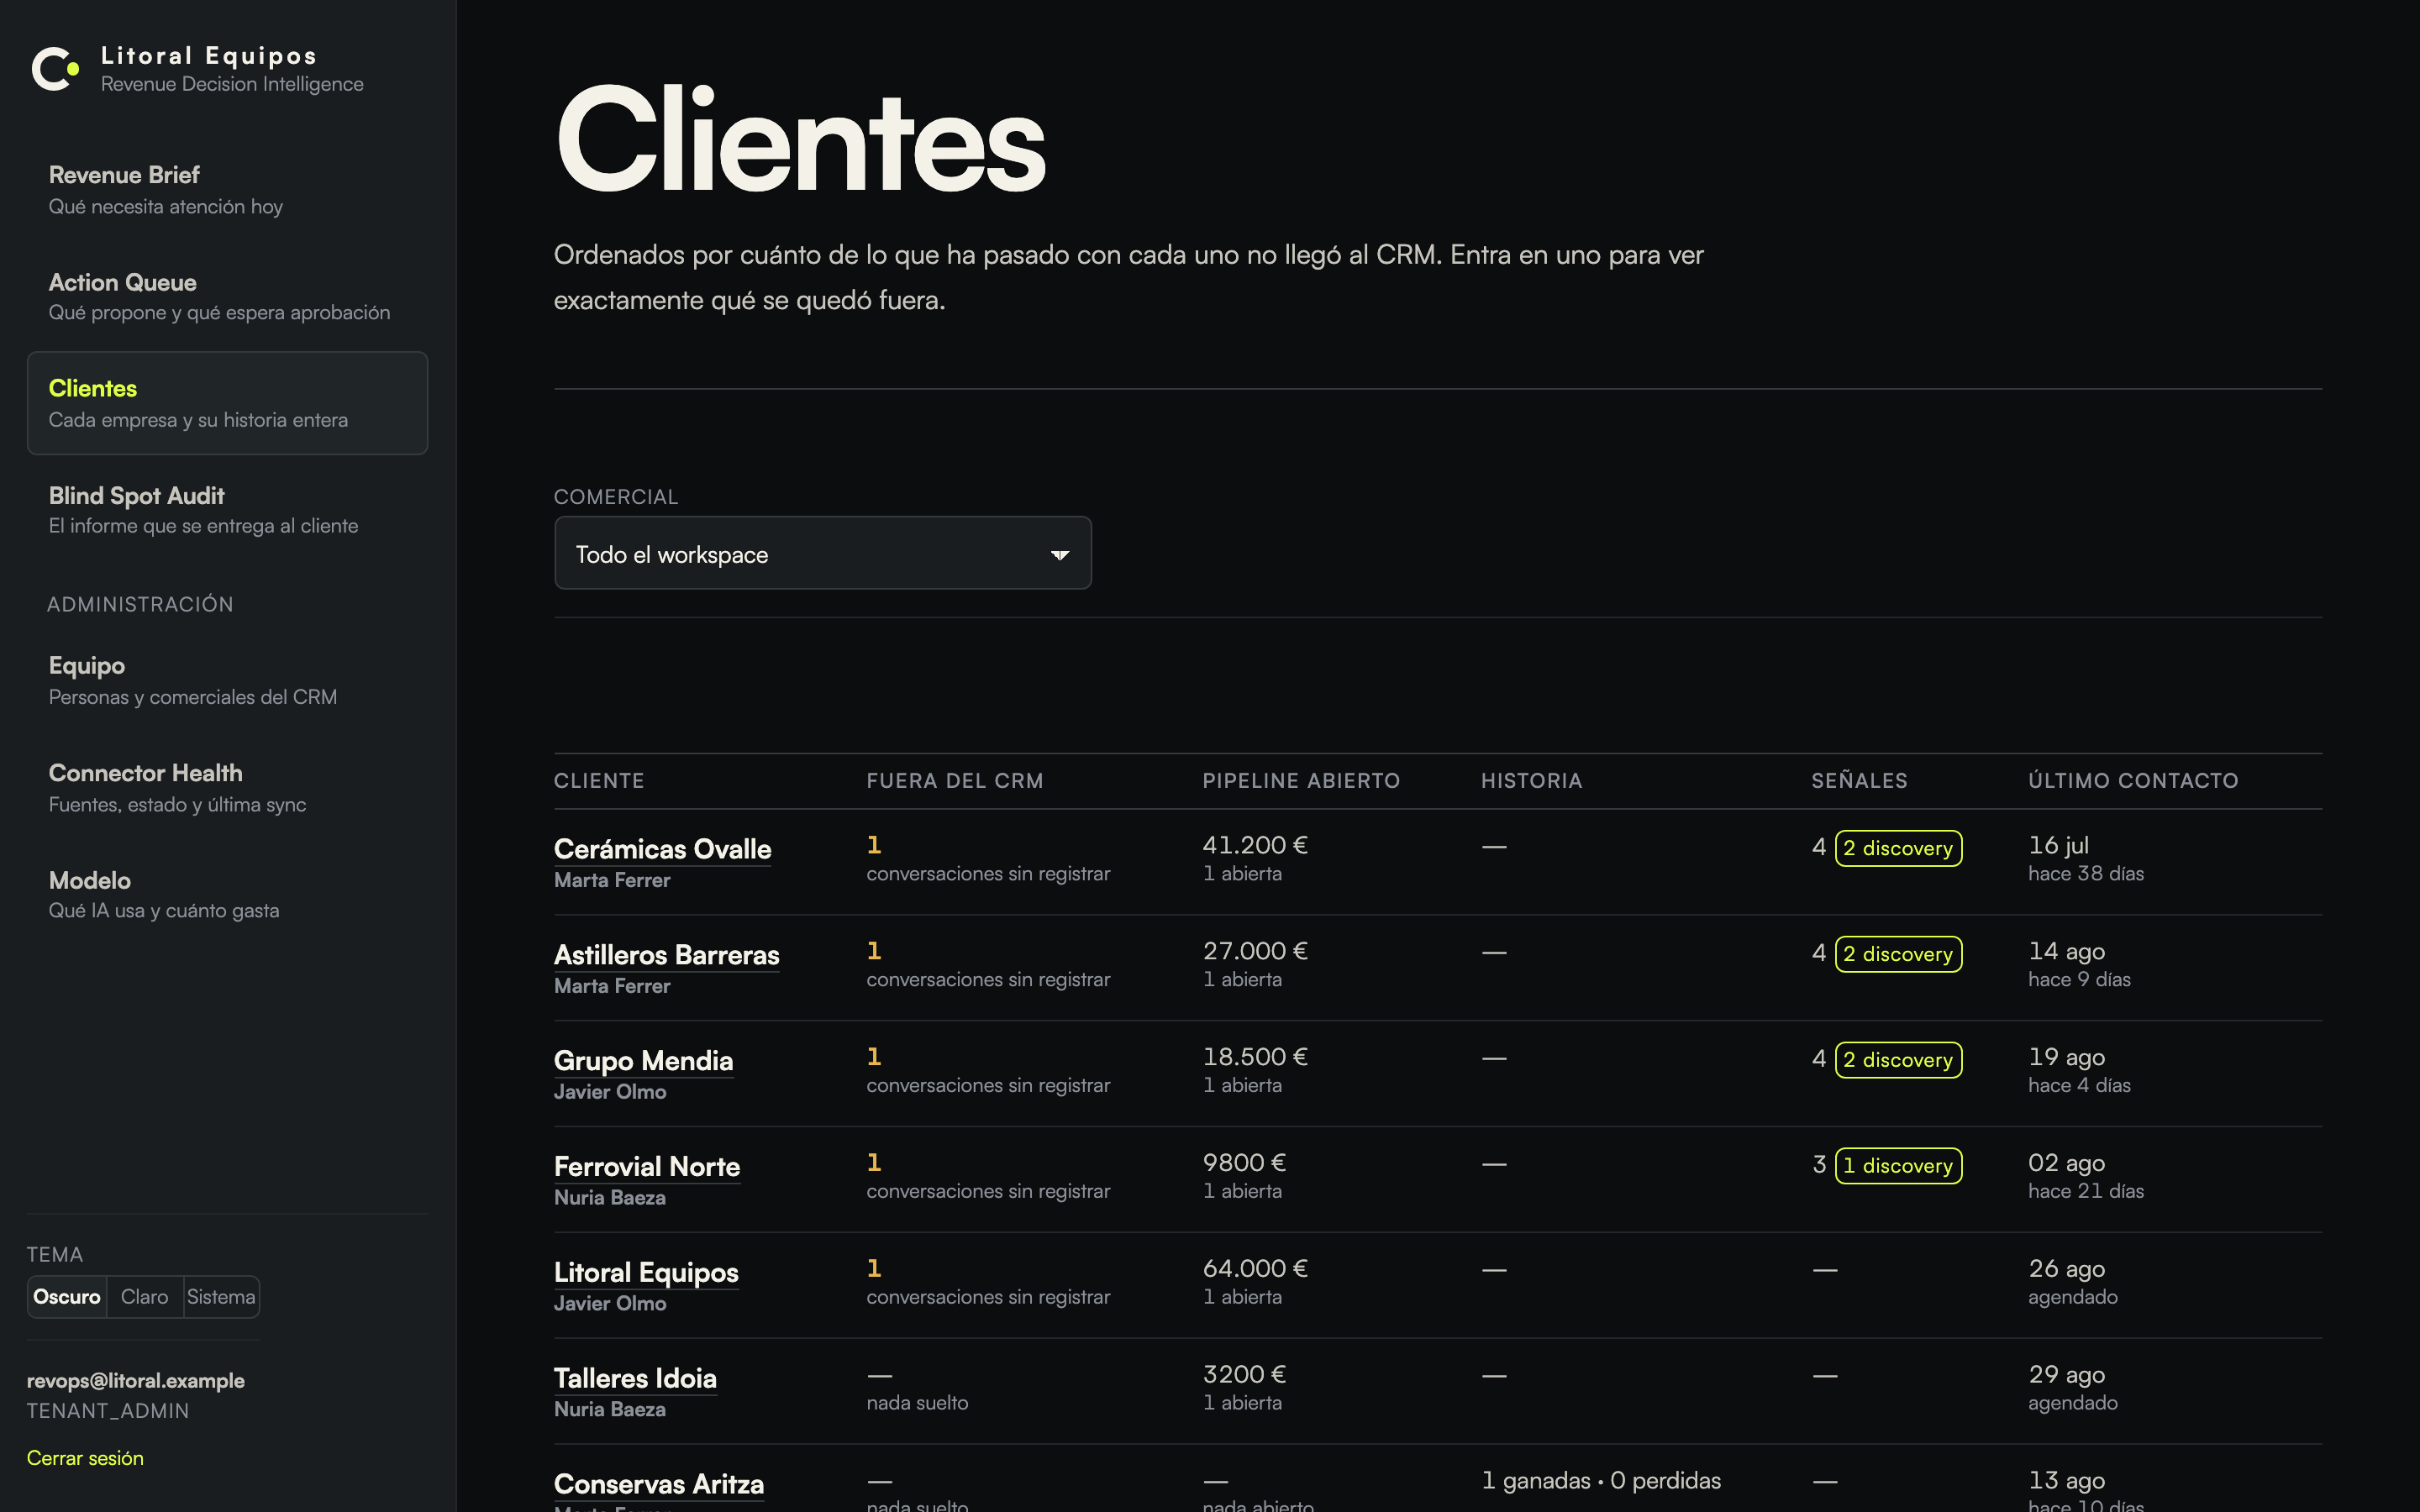The image size is (2420, 1512).
Task: Open client Grupo Mendia
Action: tap(643, 1061)
